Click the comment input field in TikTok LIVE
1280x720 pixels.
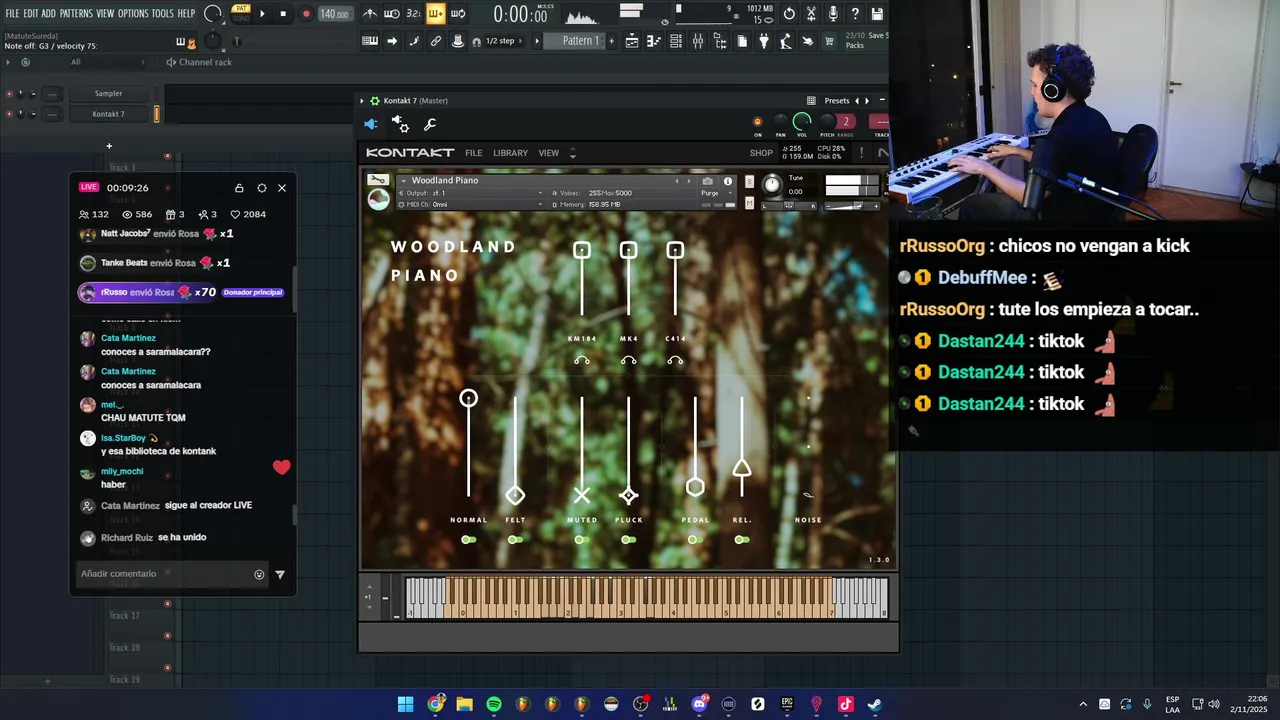[165, 574]
